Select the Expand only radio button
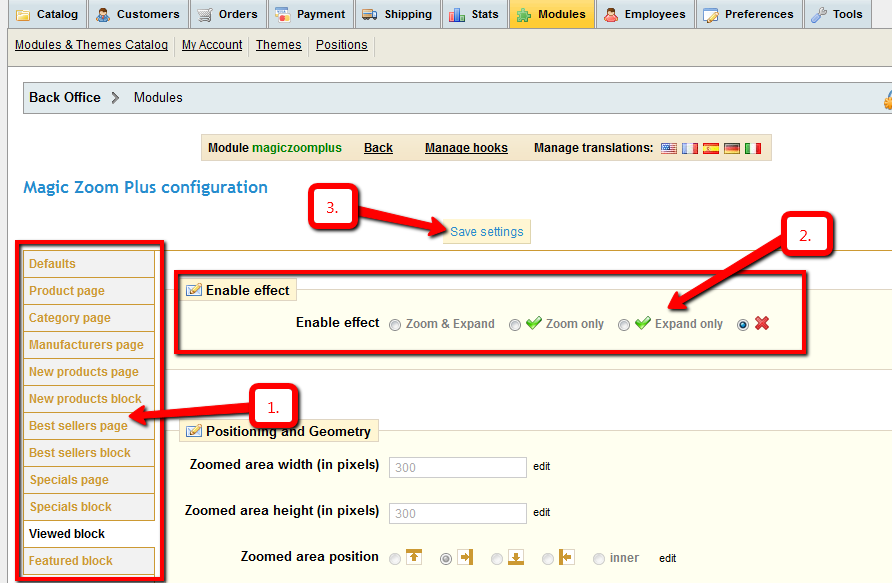This screenshot has height=583, width=892. click(624, 325)
